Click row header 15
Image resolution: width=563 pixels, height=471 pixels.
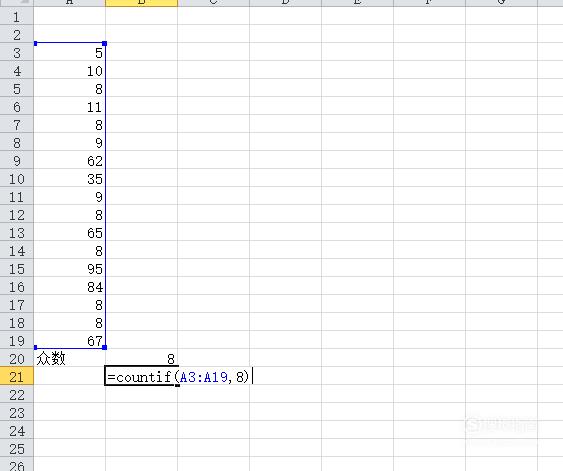[x=17, y=268]
